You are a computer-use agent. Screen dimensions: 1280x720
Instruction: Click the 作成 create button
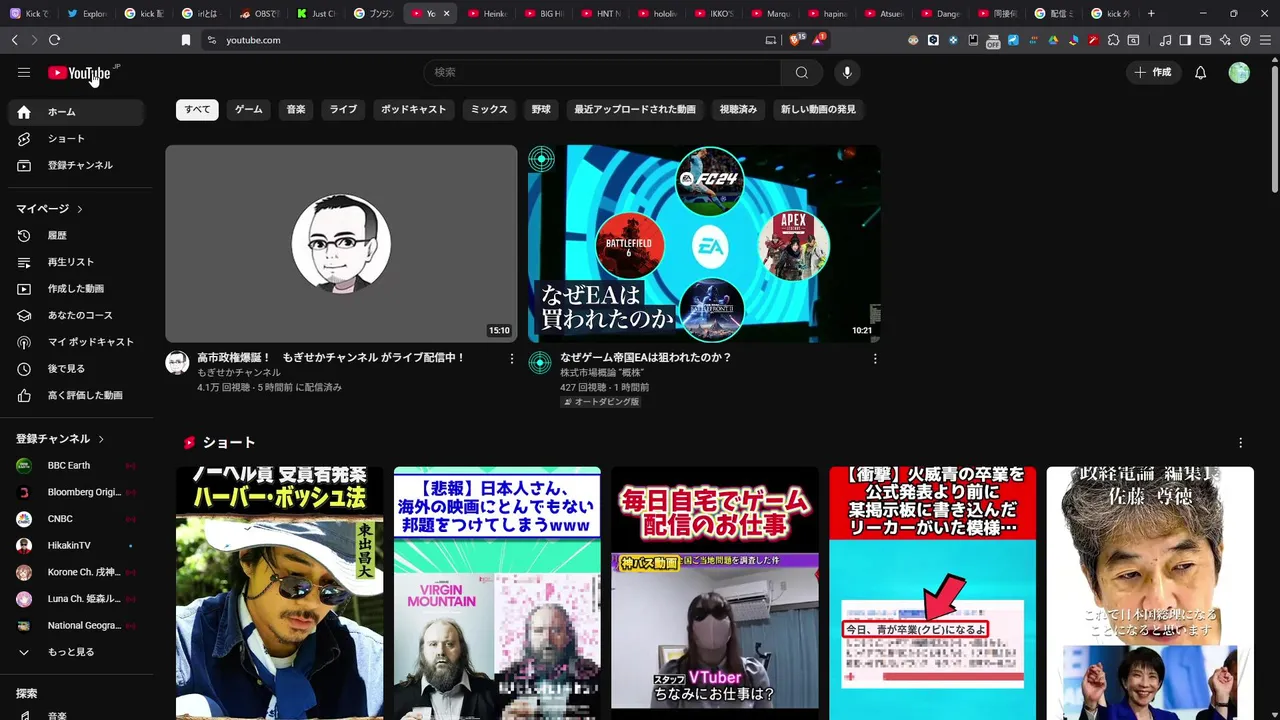[1152, 72]
